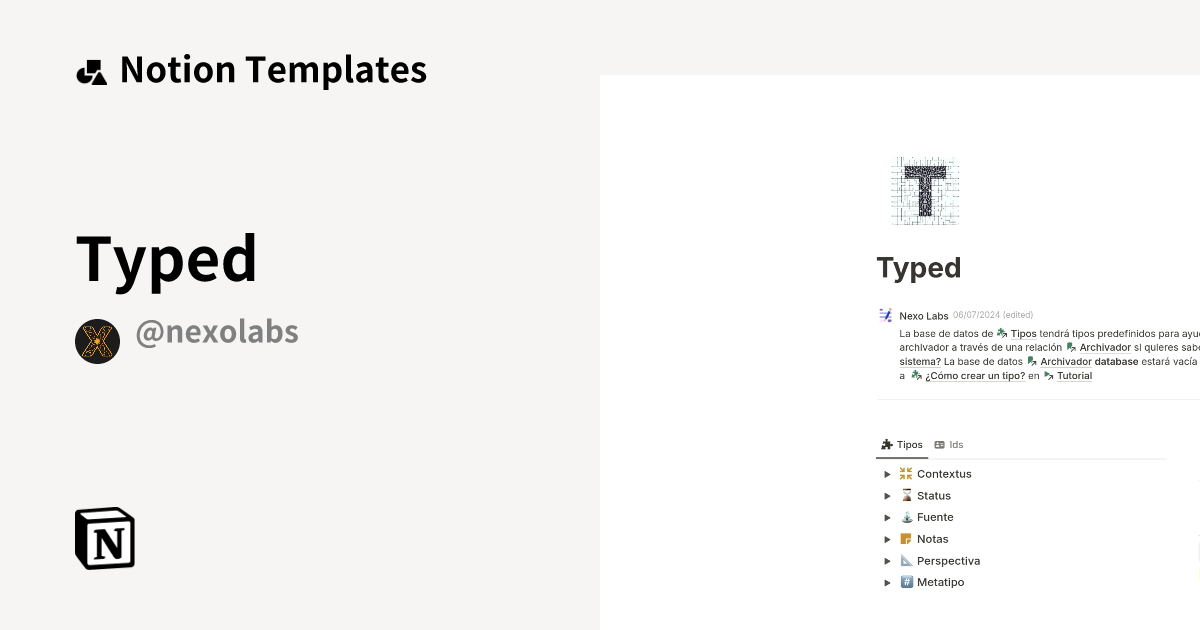This screenshot has height=630, width=1200.
Task: Expand the Status section
Action: tap(888, 495)
